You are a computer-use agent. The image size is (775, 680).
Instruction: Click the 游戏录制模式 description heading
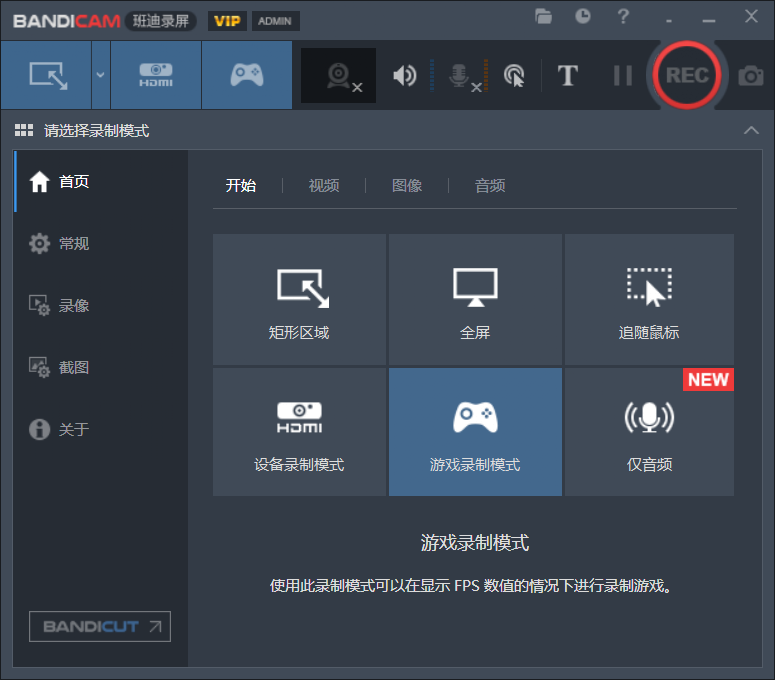(474, 543)
